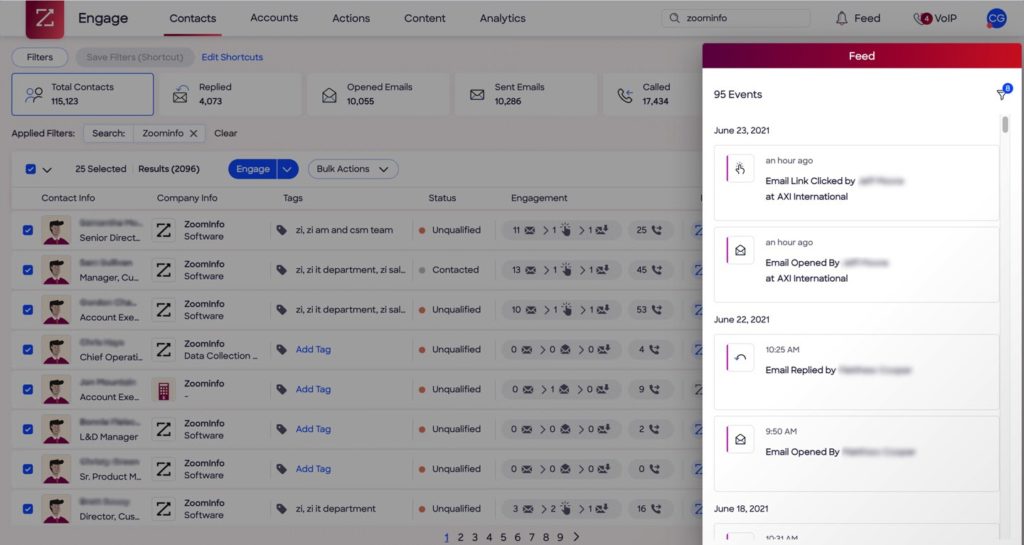Click the Opened Emails envelope icon
The height and width of the screenshot is (545, 1024).
click(329, 95)
